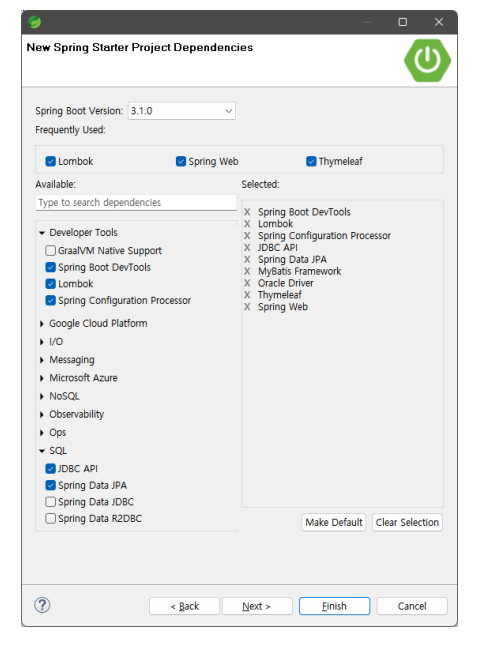The width and height of the screenshot is (496, 654).
Task: Click the Back button
Action: [184, 606]
